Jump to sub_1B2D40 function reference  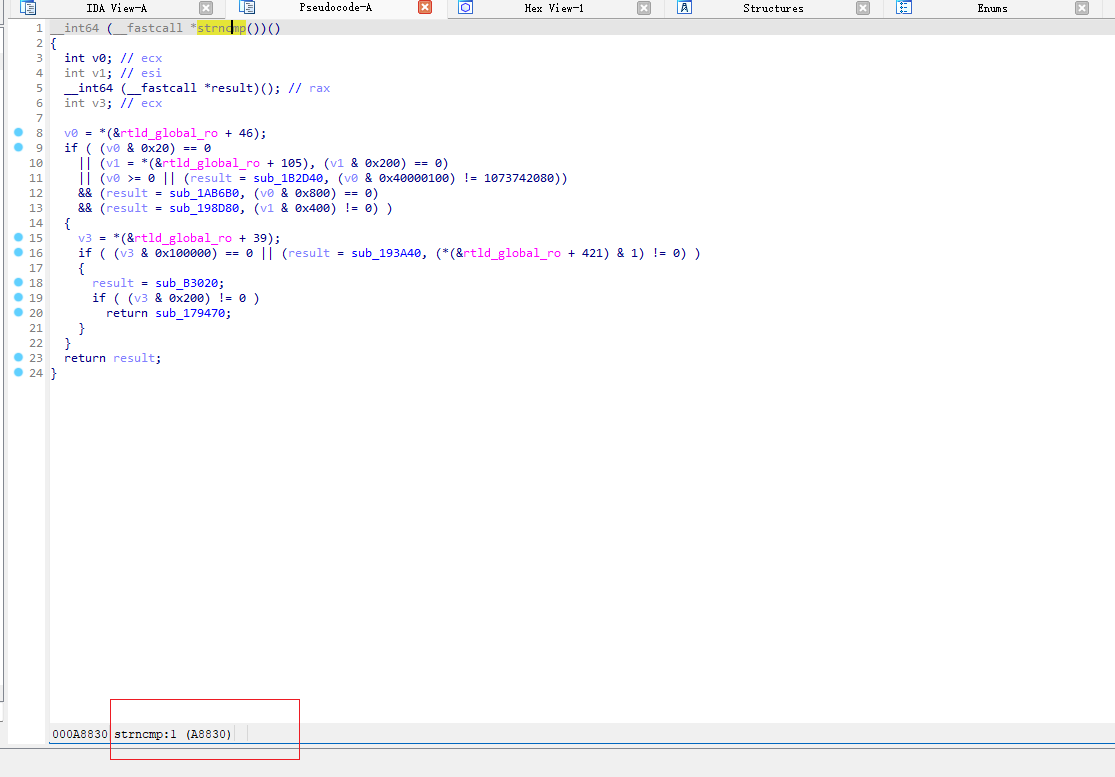(x=273, y=178)
